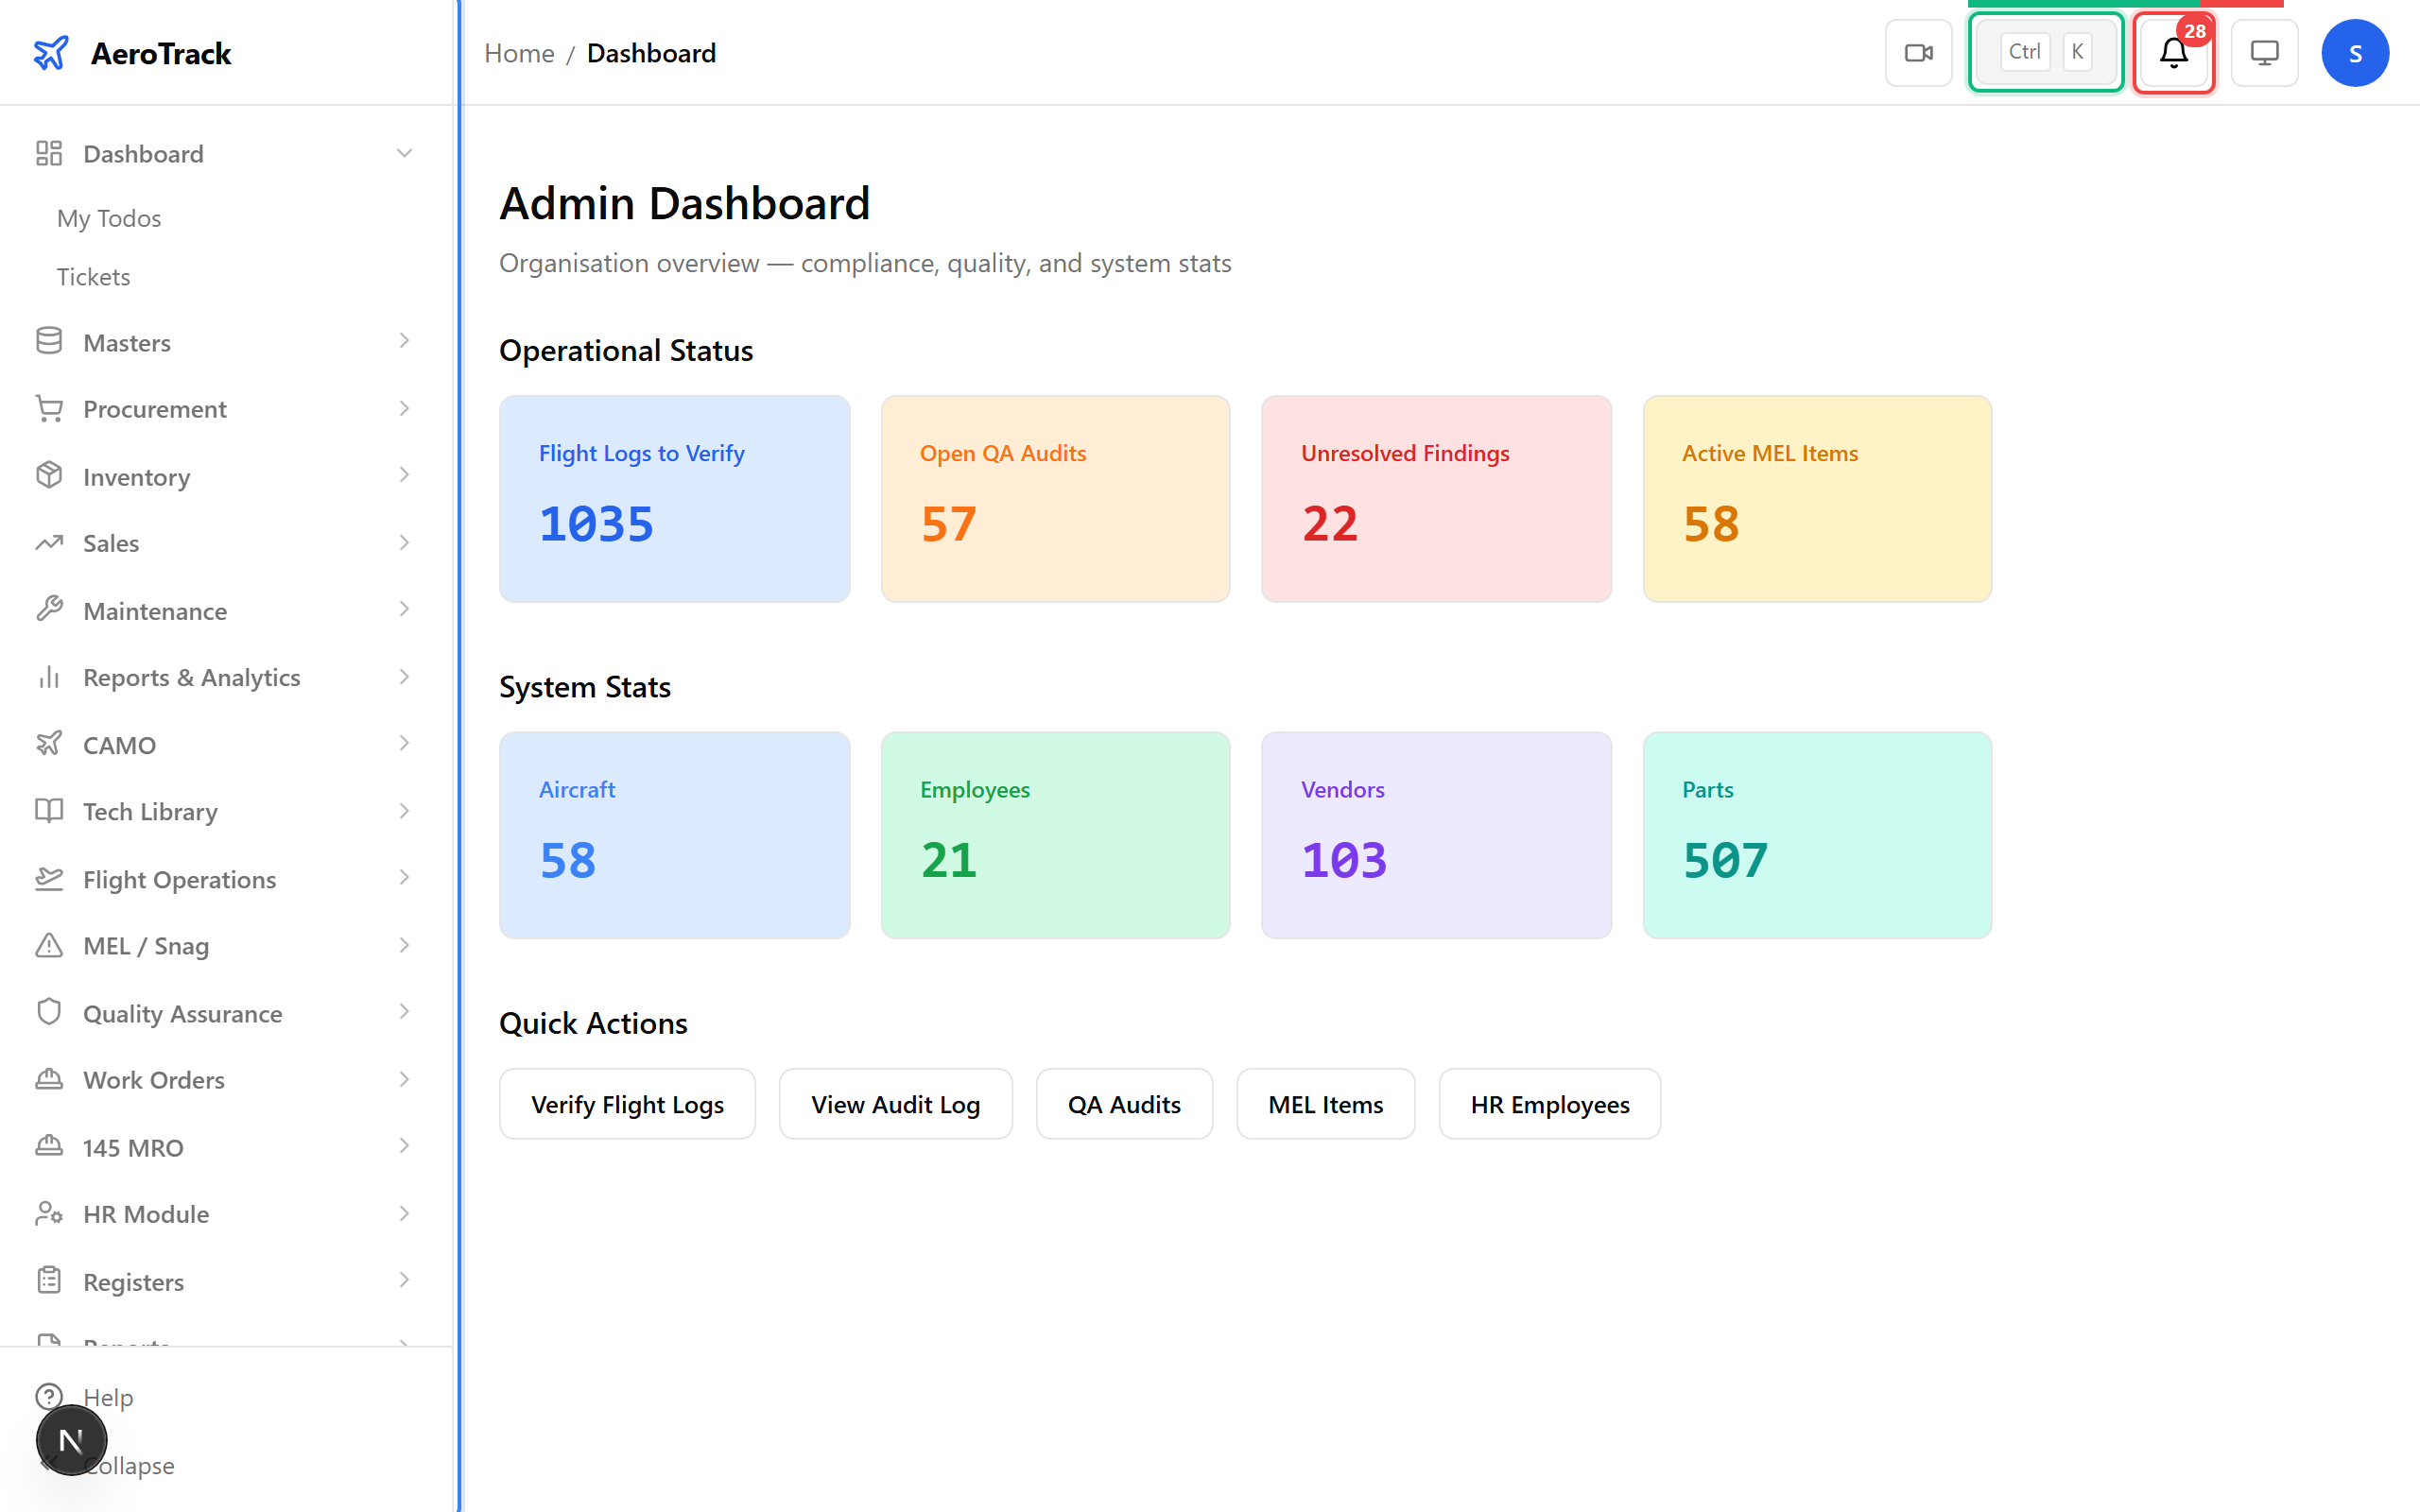Image resolution: width=2420 pixels, height=1512 pixels.
Task: Select the Unresolved Findings red stat card
Action: (x=1436, y=499)
